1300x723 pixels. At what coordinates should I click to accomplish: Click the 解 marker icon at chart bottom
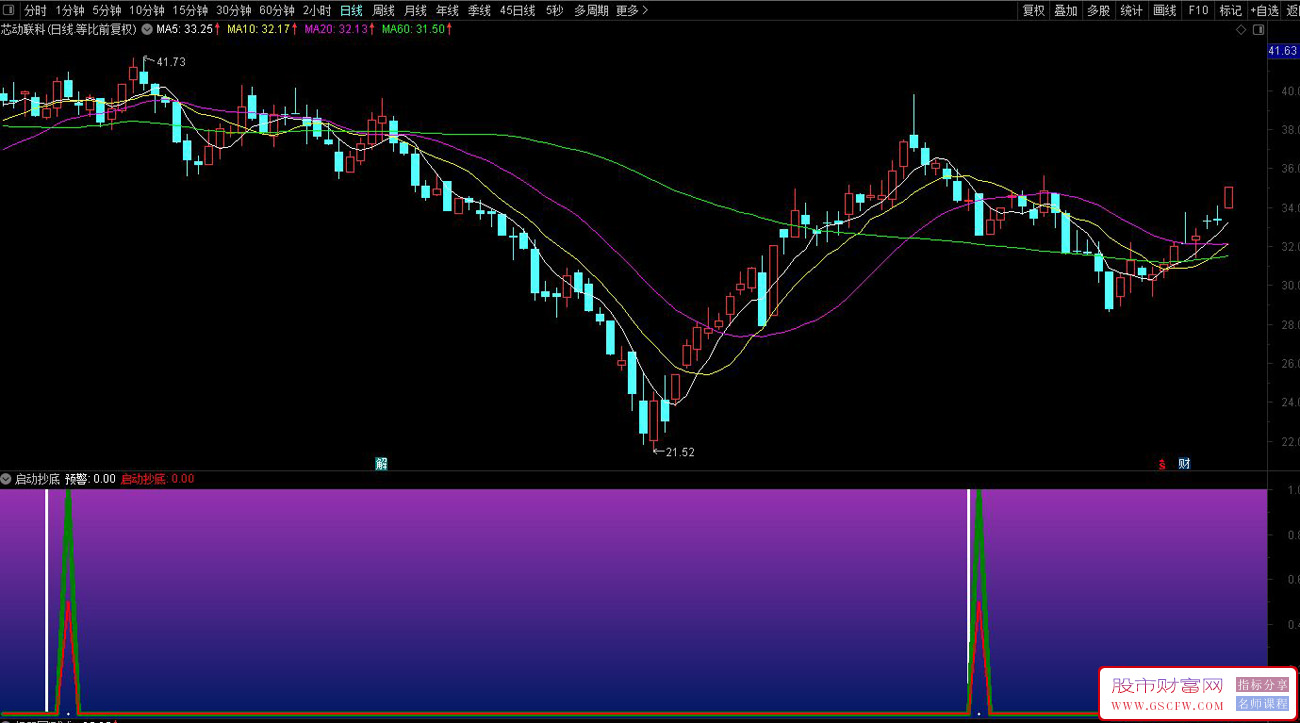[381, 463]
